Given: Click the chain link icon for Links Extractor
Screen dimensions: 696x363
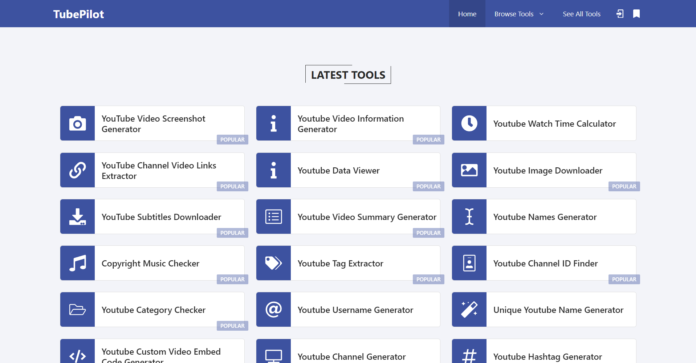Looking at the screenshot, I should [x=77, y=170].
